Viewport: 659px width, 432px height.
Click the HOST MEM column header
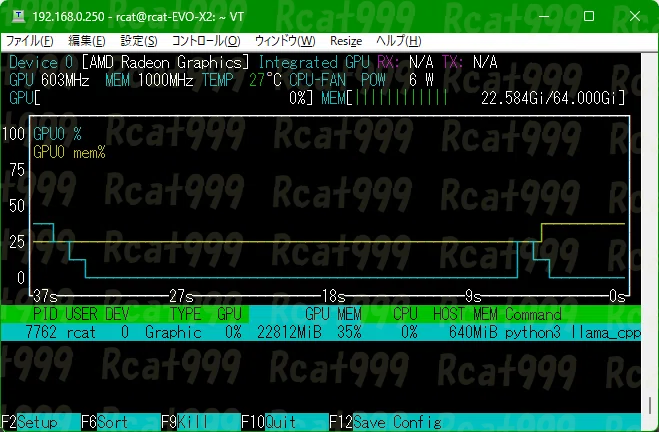(465, 314)
